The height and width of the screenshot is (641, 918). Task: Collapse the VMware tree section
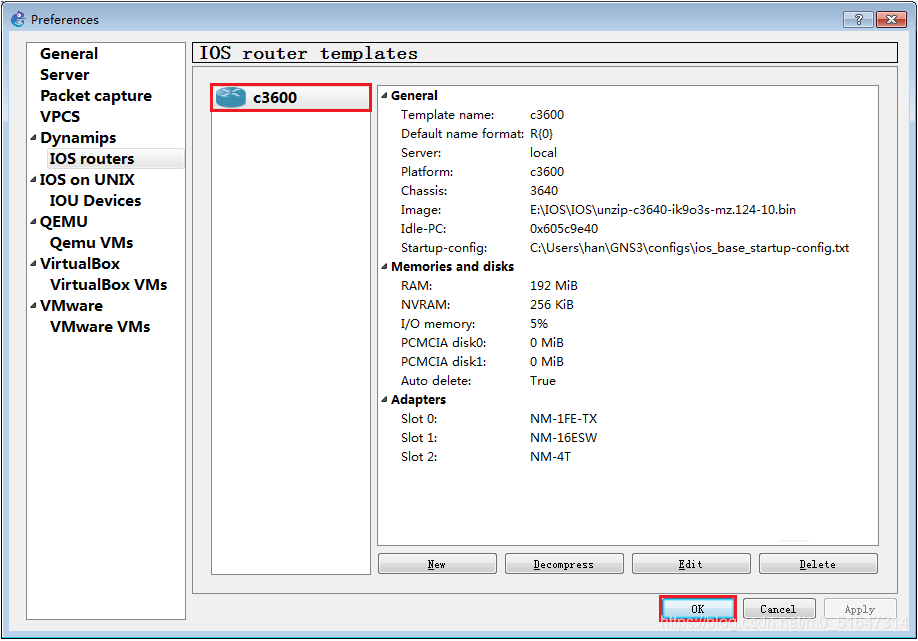tap(33, 306)
